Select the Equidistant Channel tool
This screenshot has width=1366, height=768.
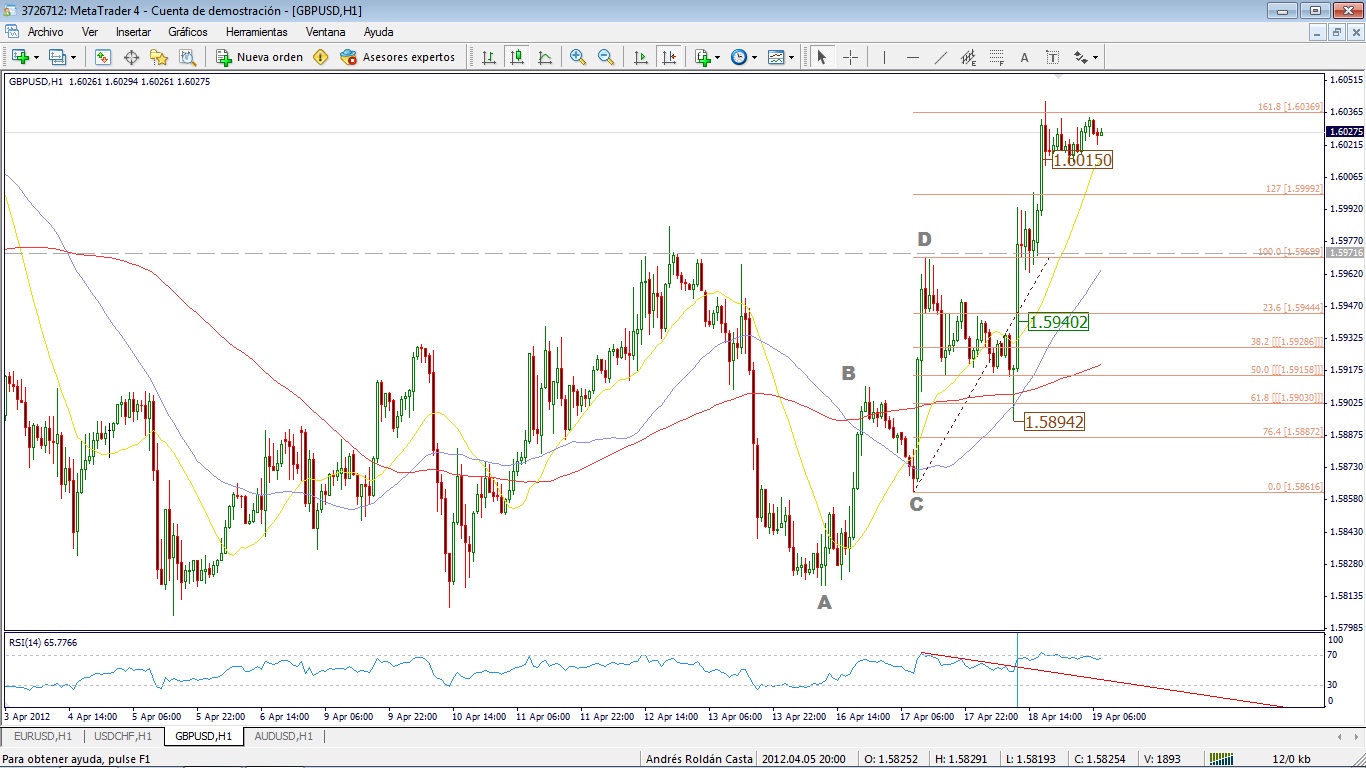(x=968, y=57)
